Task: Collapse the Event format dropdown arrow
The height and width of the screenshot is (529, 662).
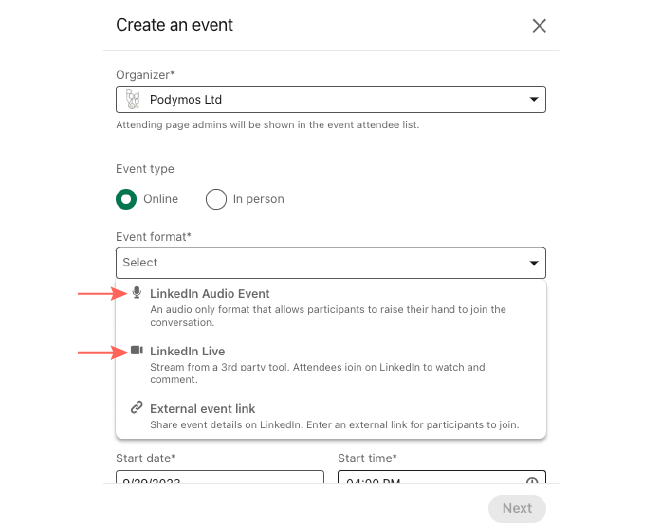Action: point(533,263)
